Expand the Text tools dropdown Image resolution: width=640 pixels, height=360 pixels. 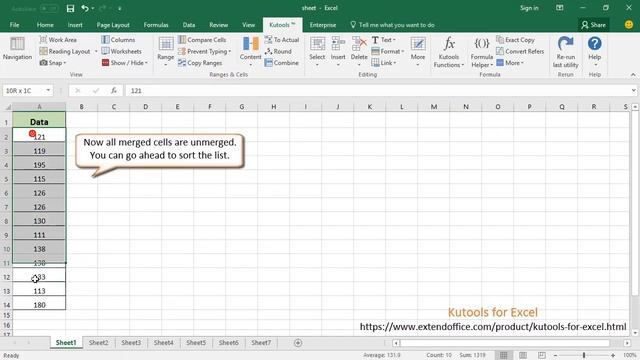point(384,40)
